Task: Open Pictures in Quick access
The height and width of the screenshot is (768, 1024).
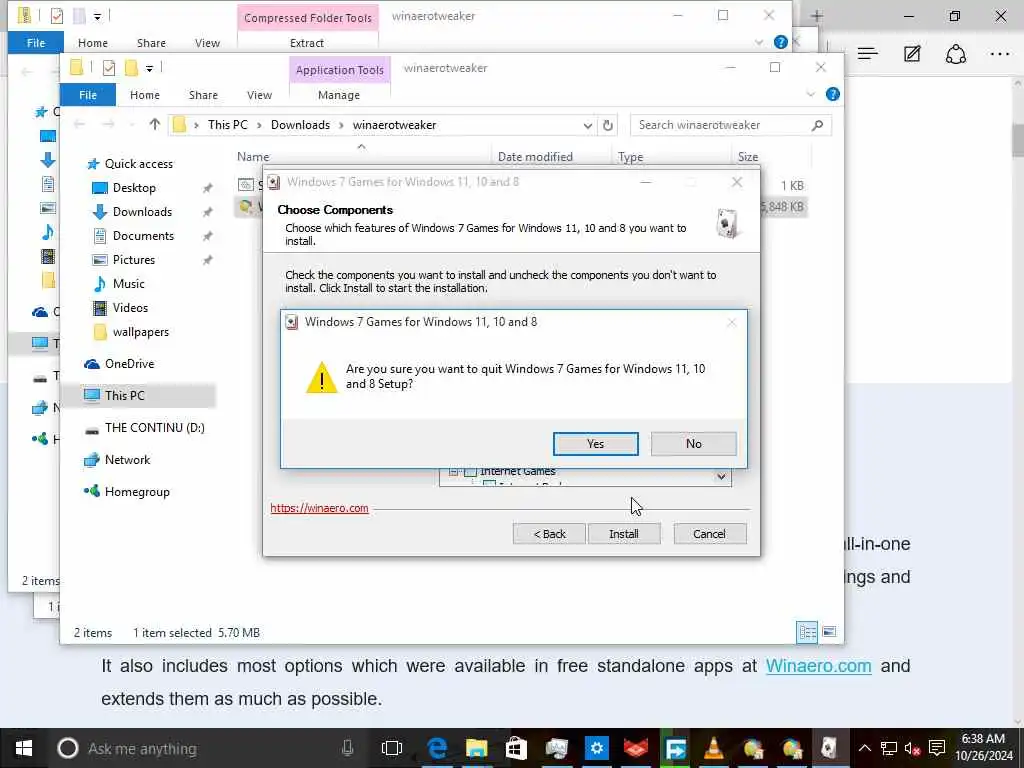Action: 134,260
